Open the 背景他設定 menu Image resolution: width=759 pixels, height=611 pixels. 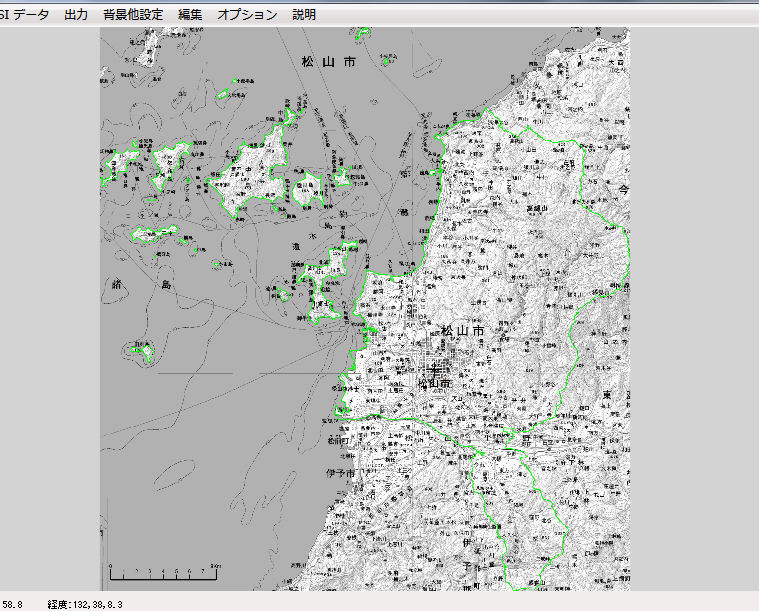pos(132,15)
